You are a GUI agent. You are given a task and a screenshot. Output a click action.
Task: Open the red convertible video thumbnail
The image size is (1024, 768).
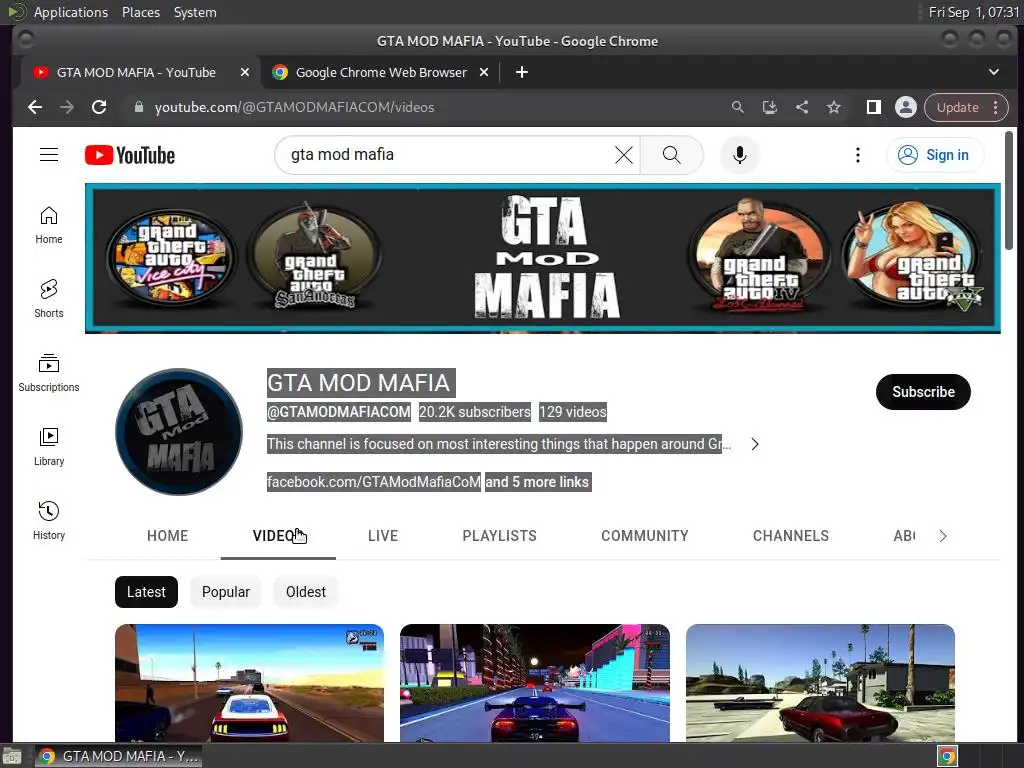click(x=820, y=683)
